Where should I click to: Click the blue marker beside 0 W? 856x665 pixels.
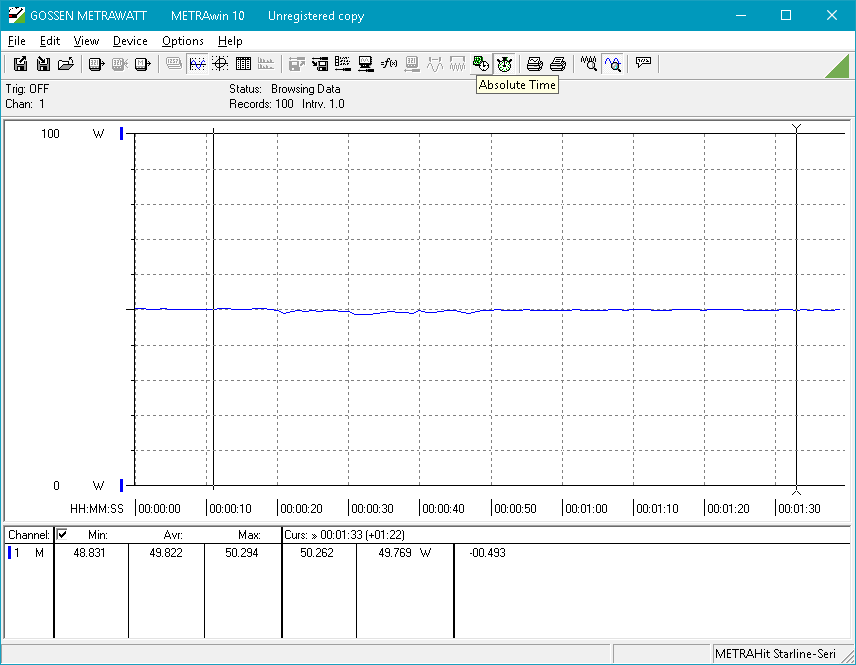(122, 485)
